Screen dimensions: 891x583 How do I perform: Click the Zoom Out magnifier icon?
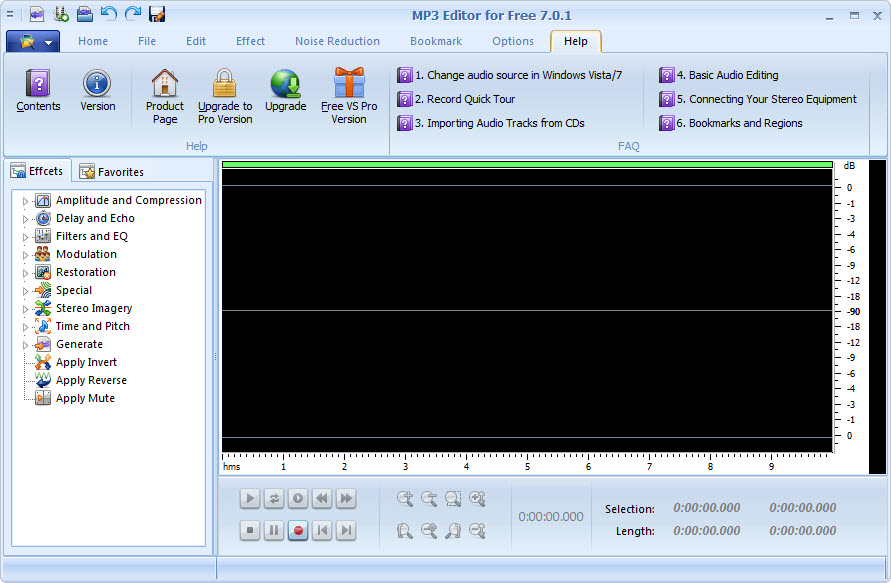tap(429, 499)
